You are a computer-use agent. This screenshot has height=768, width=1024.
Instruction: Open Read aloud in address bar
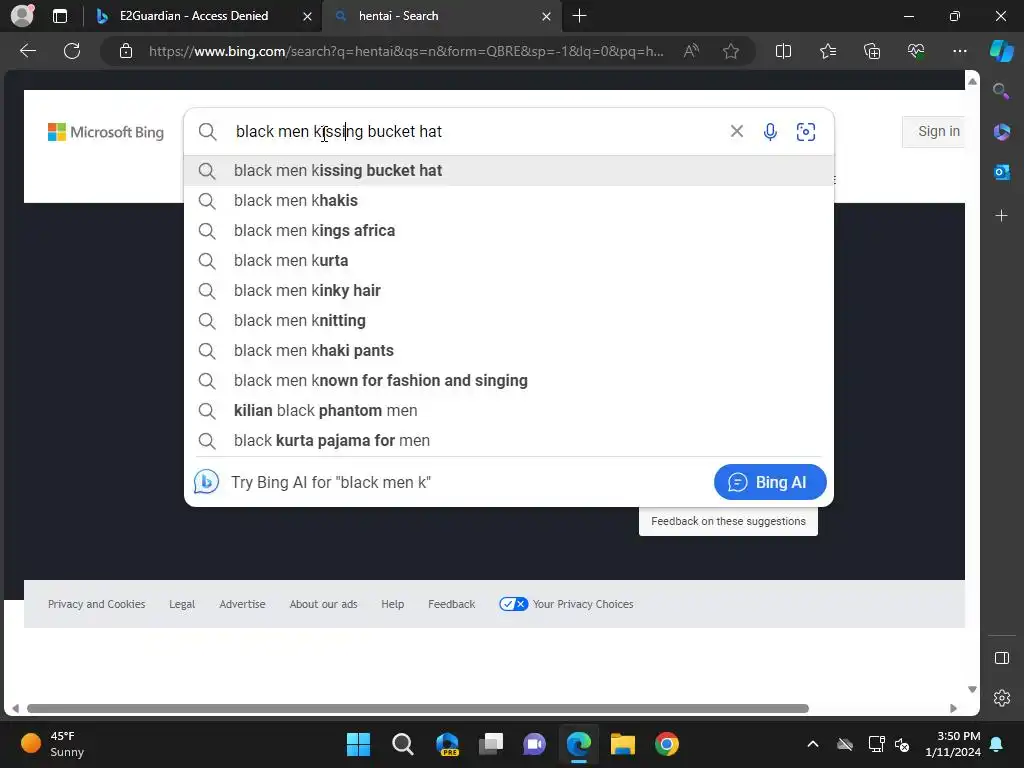point(691,51)
